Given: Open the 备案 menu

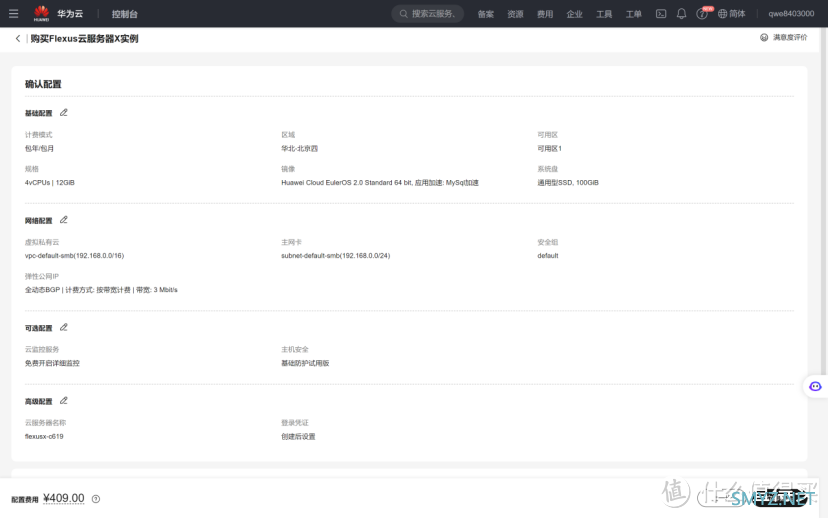Looking at the screenshot, I should [486, 14].
